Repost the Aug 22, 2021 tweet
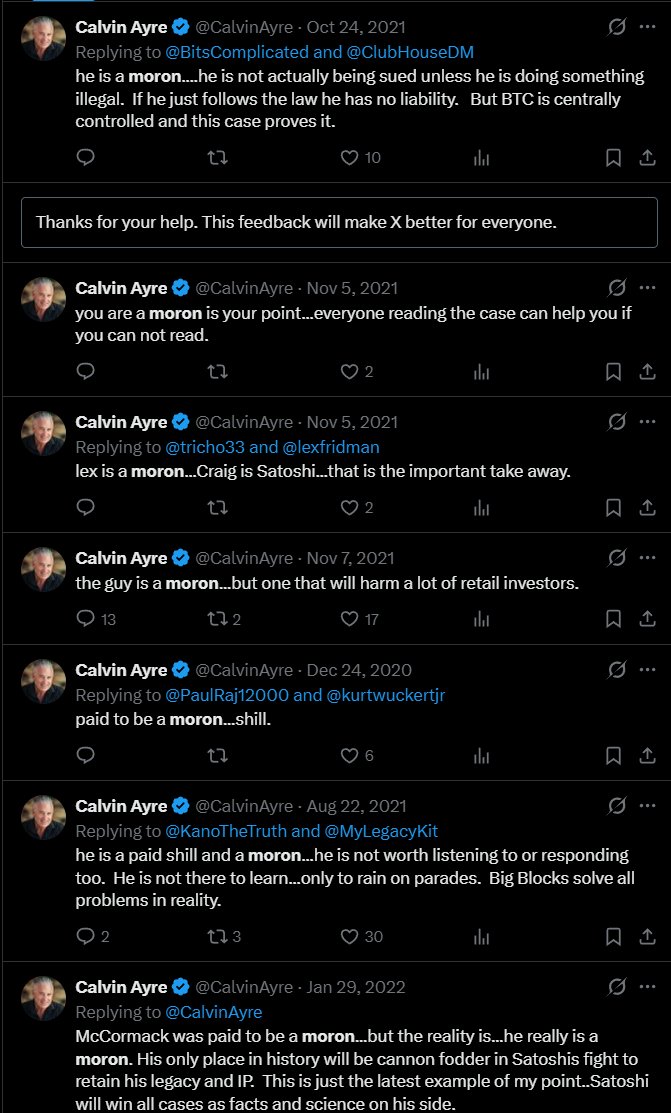 click(217, 936)
